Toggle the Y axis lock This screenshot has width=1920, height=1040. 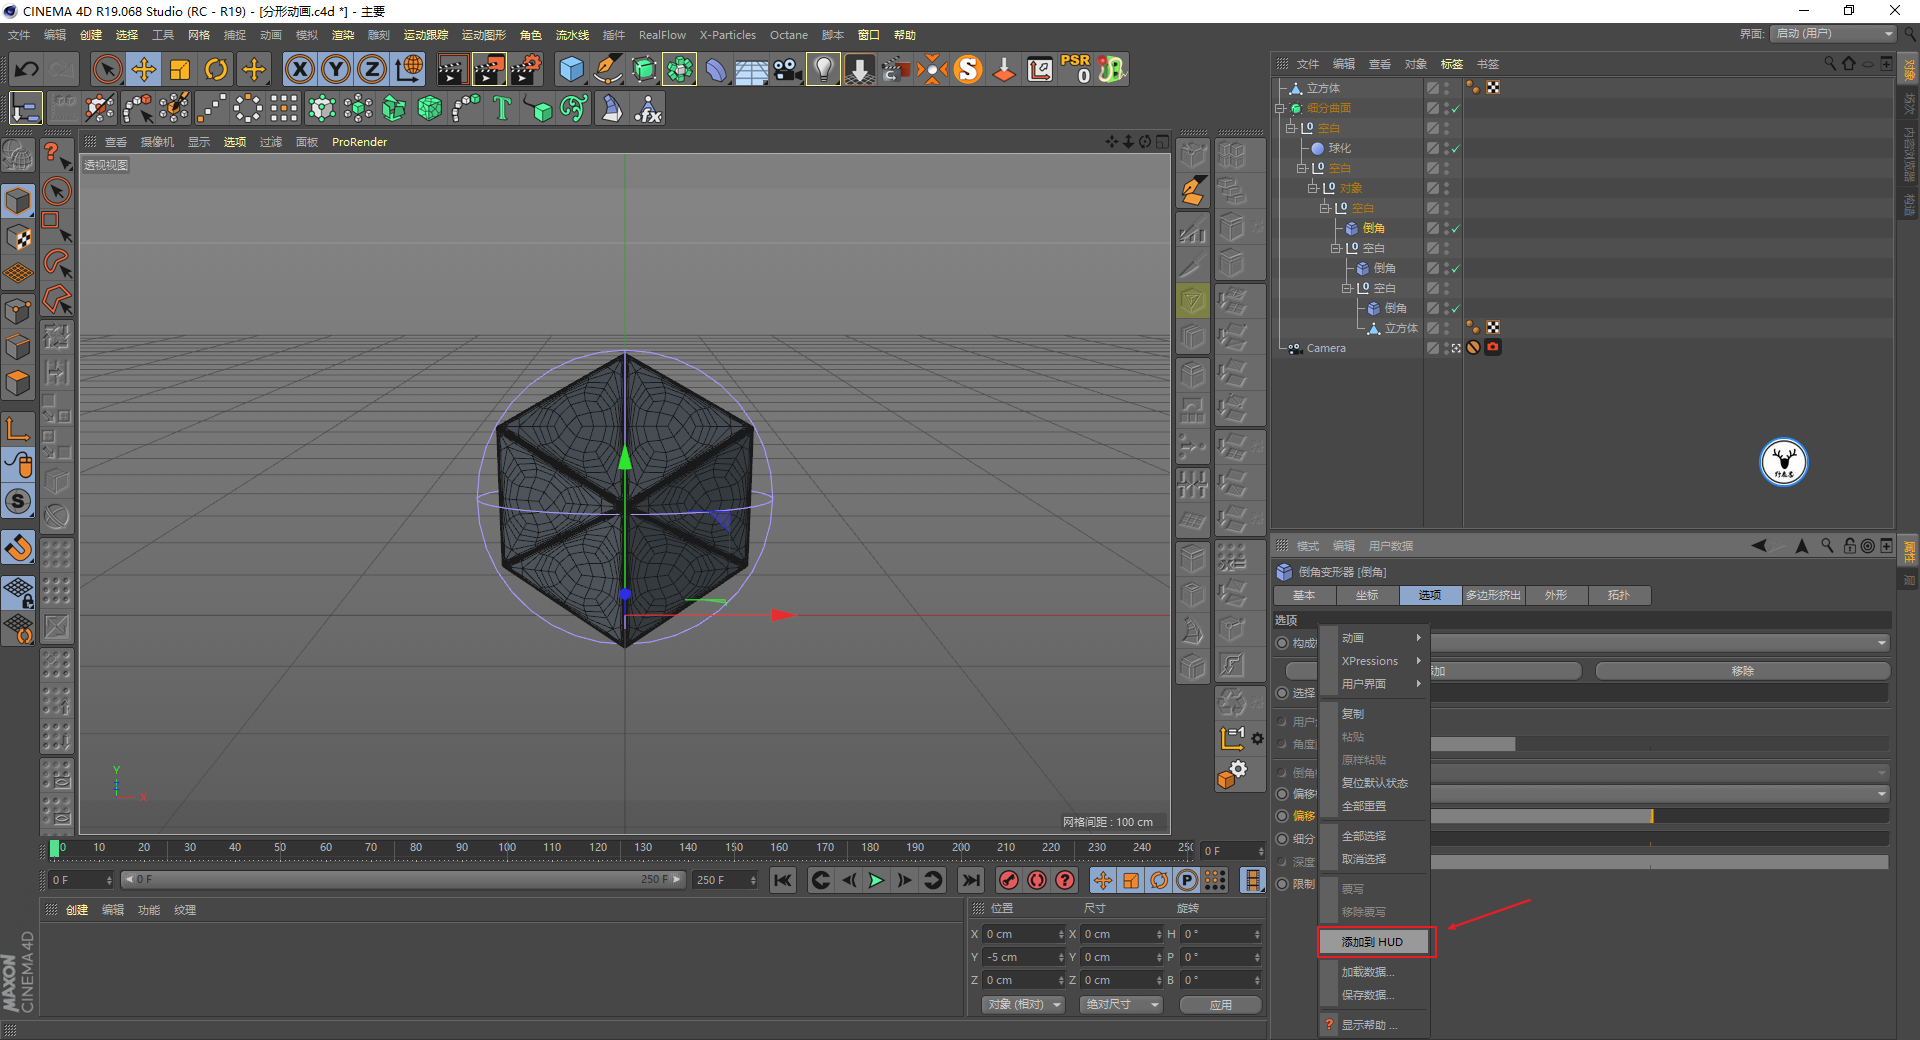tap(336, 69)
